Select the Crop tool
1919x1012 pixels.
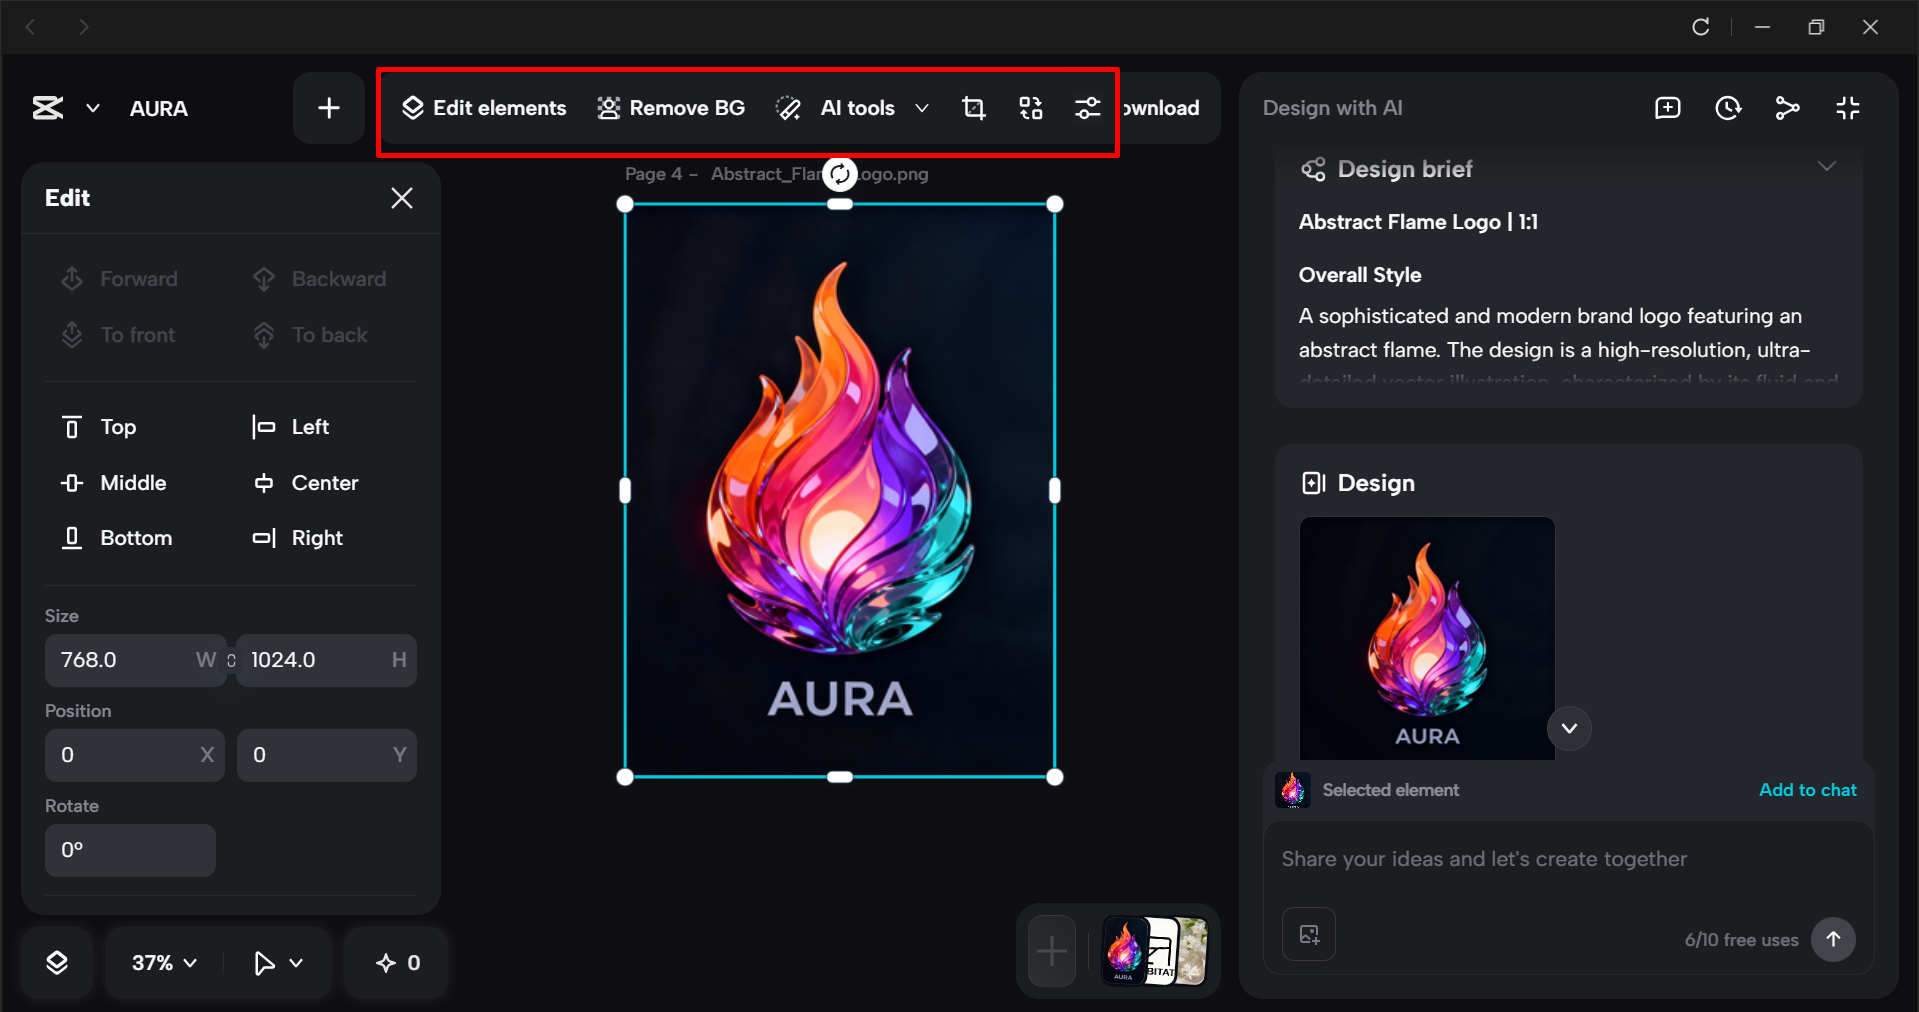point(973,108)
